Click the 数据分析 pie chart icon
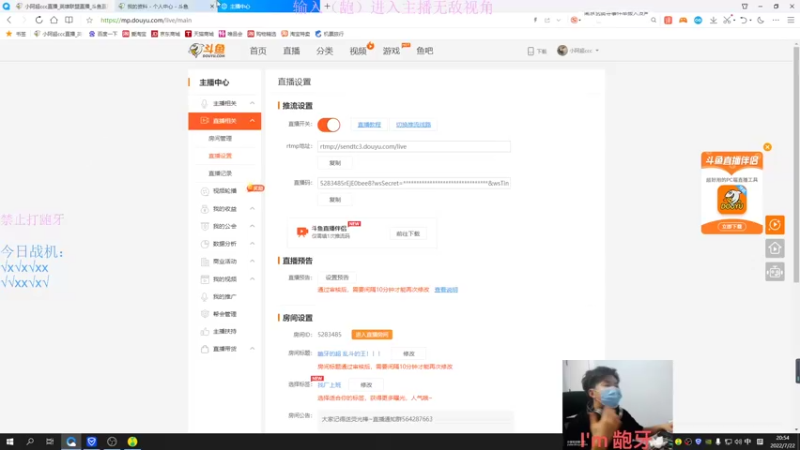This screenshot has width=800, height=450. pyautogui.click(x=205, y=244)
